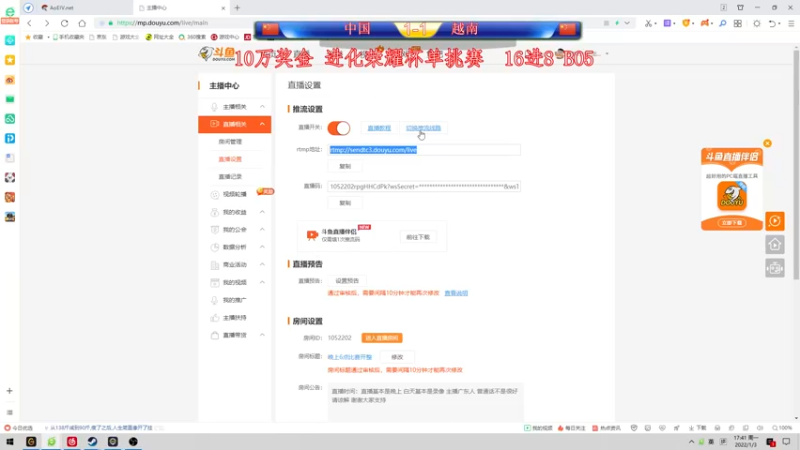800x450 pixels.
Task: Switch to the AoEIV.net tab
Action: (x=61, y=8)
